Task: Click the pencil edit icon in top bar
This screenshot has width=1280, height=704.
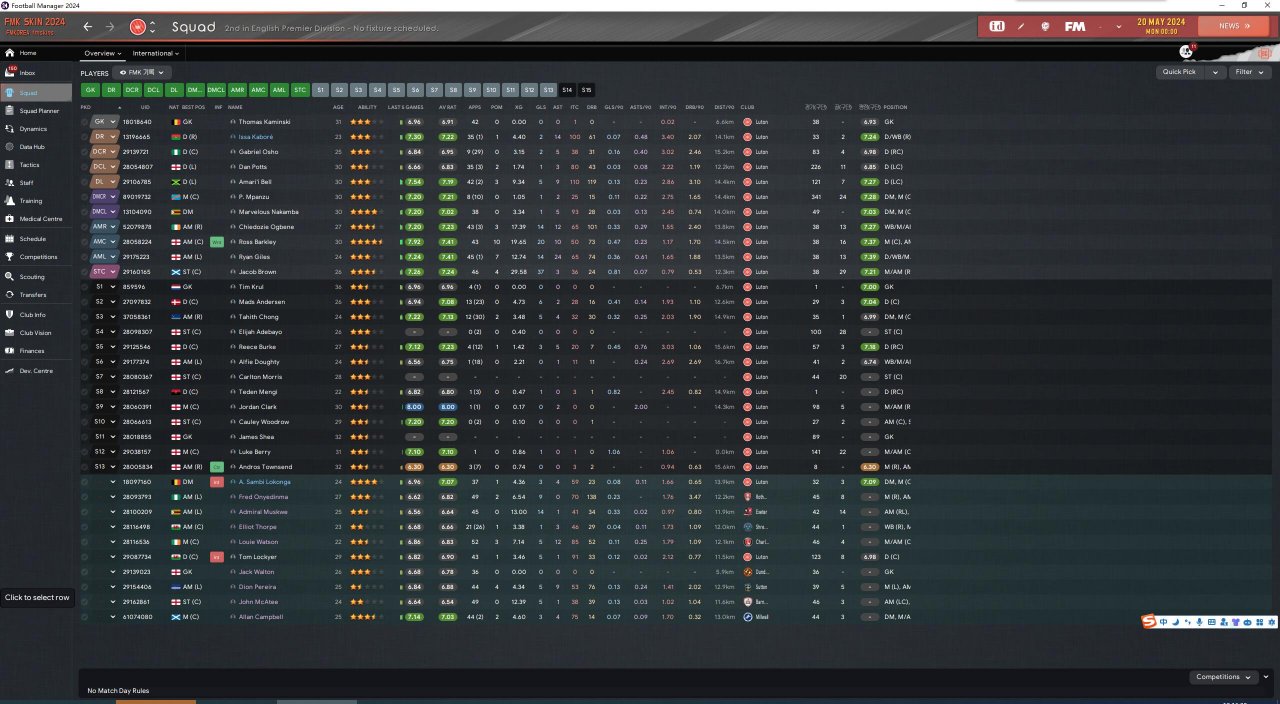Action: pyautogui.click(x=1021, y=26)
